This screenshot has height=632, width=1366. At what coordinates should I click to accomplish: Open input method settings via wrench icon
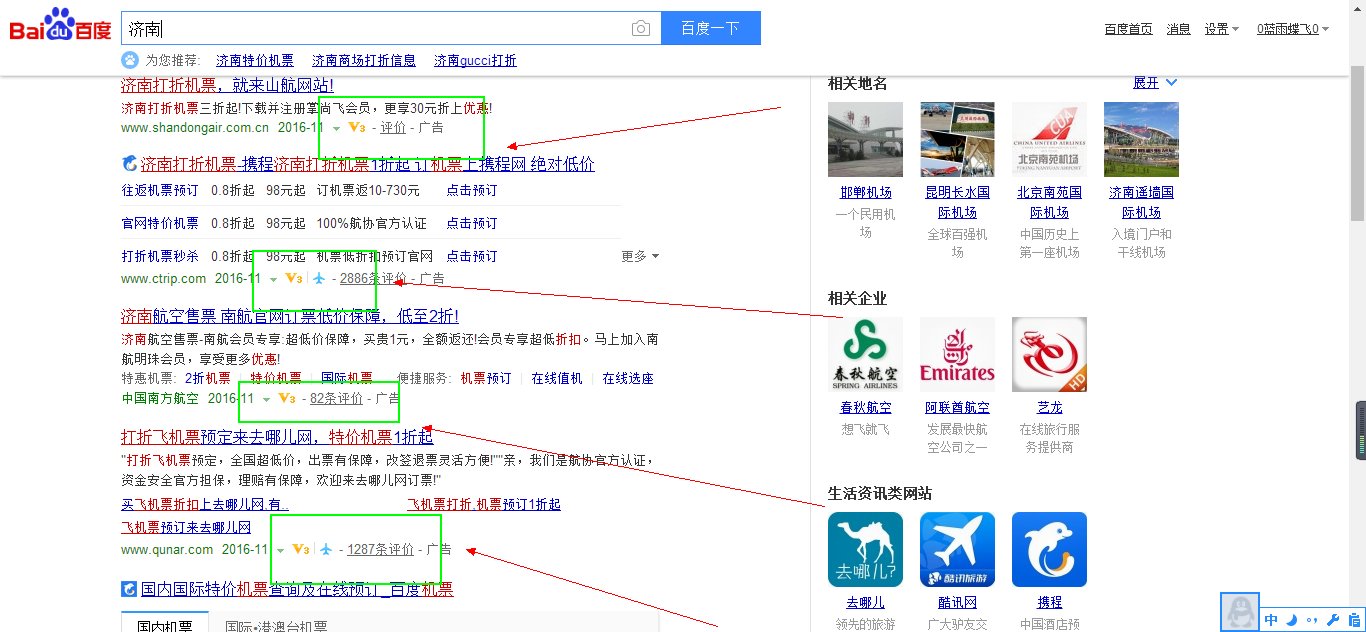(x=1333, y=619)
